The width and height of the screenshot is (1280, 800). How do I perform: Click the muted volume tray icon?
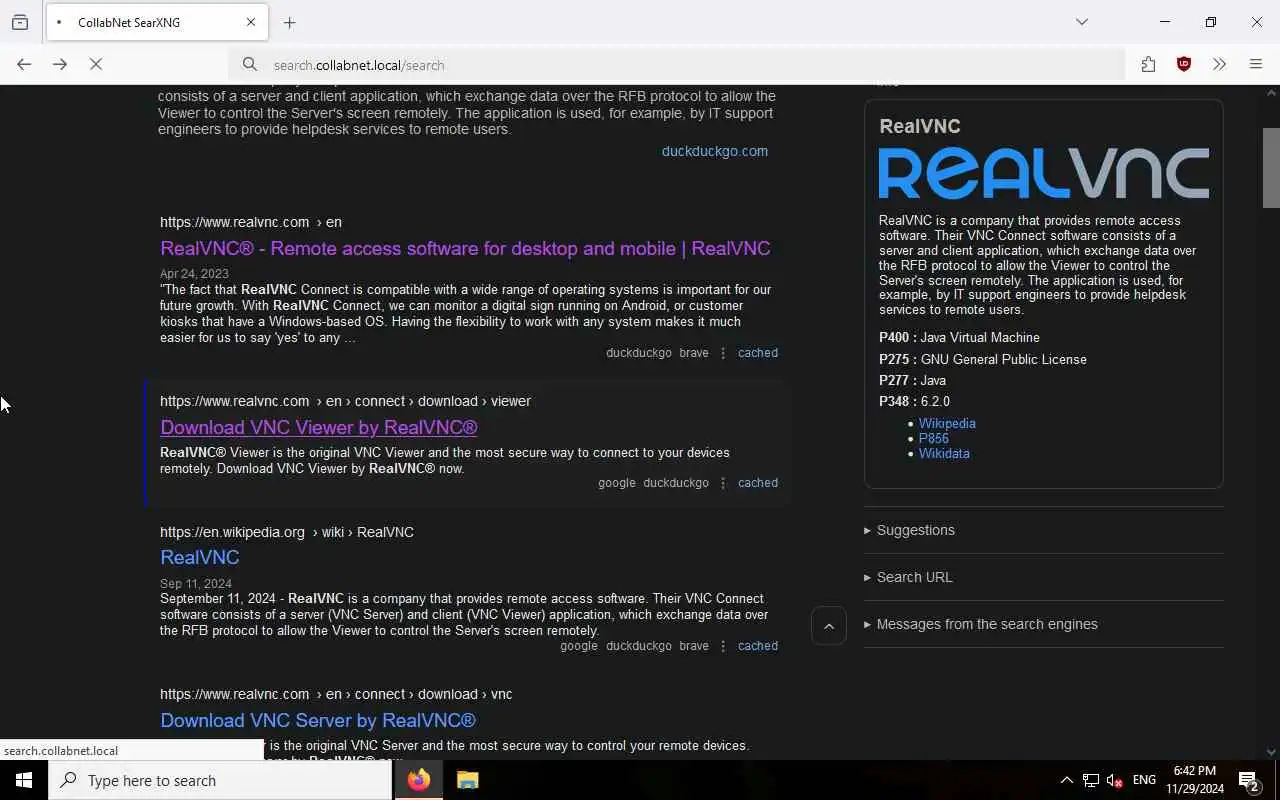tap(1115, 780)
